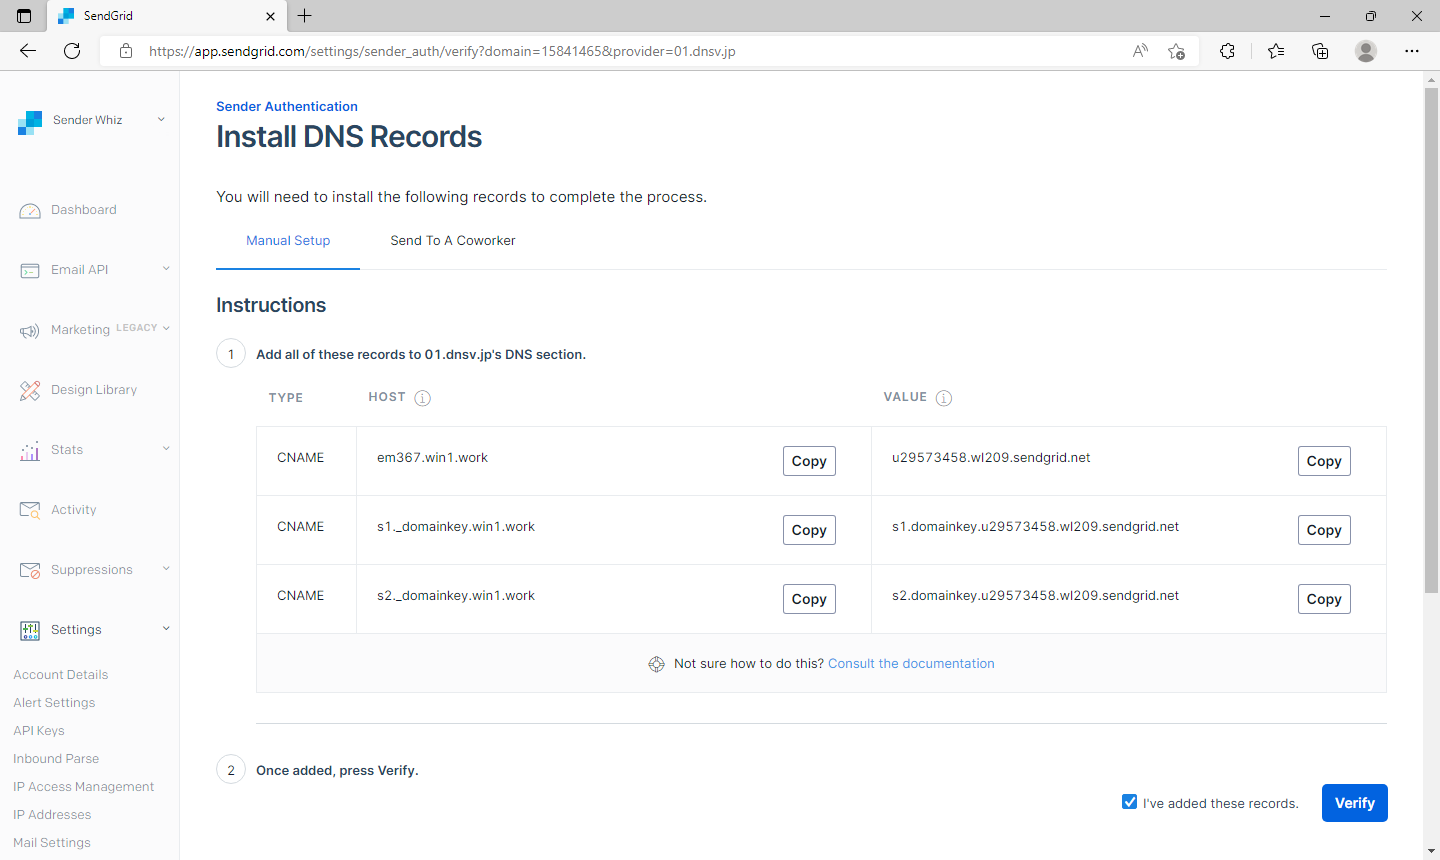Click the Read aloud icon
The width and height of the screenshot is (1440, 860).
pos(1140,51)
